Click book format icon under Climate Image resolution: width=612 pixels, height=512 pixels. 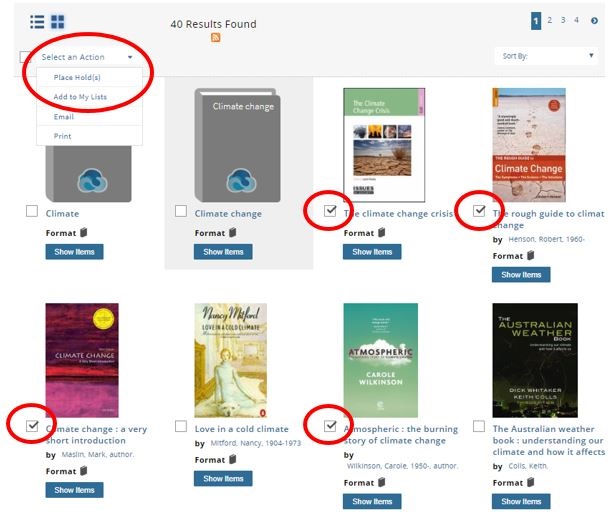tap(84, 233)
